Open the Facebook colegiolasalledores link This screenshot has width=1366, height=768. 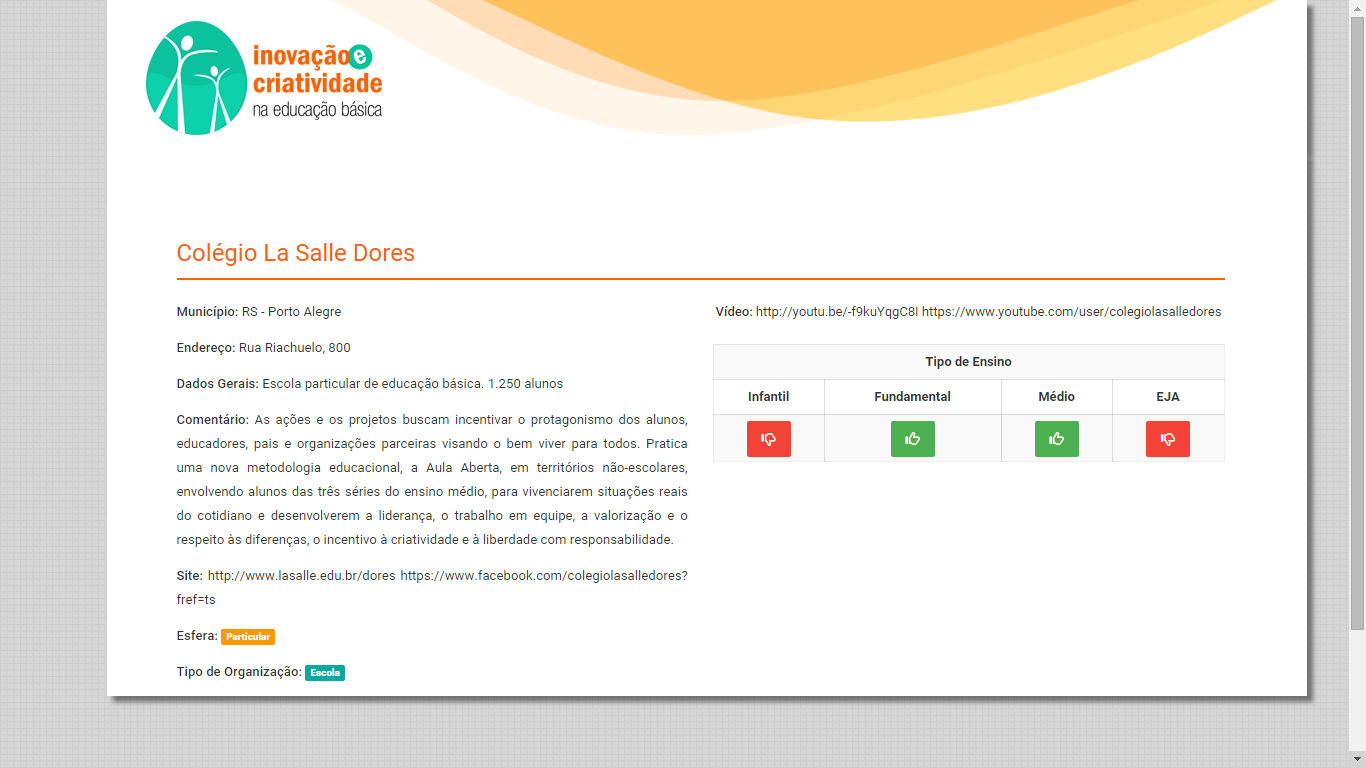tap(543, 576)
